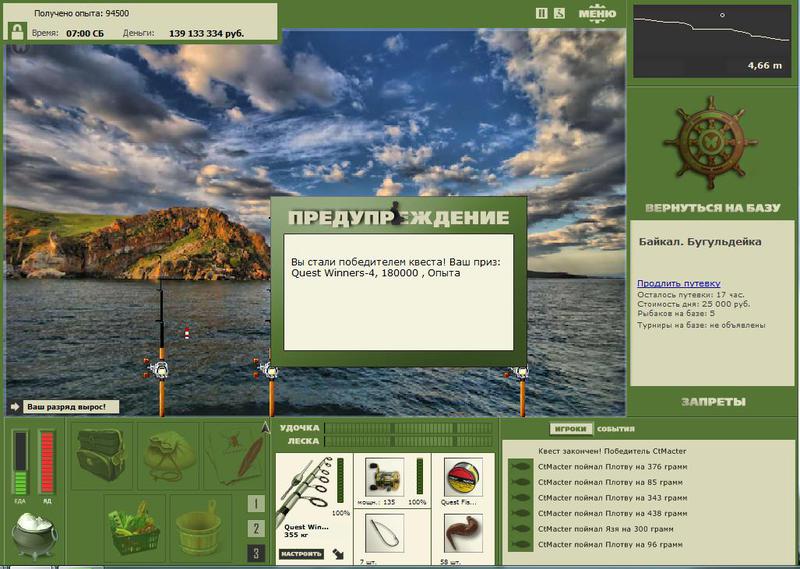Image resolution: width=800 pixels, height=569 pixels.
Task: Open the wooden bucket icon
Action: [200, 528]
